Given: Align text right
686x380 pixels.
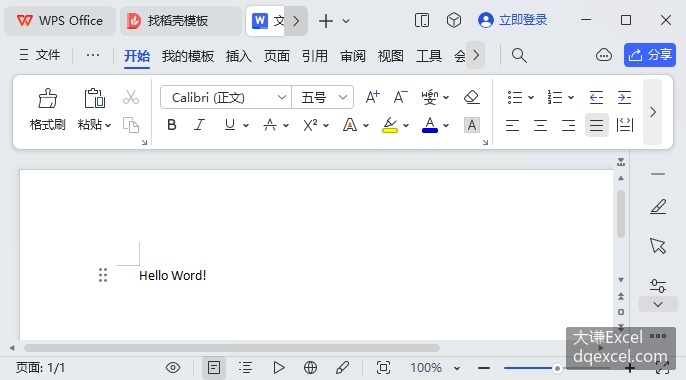Looking at the screenshot, I should [x=568, y=126].
